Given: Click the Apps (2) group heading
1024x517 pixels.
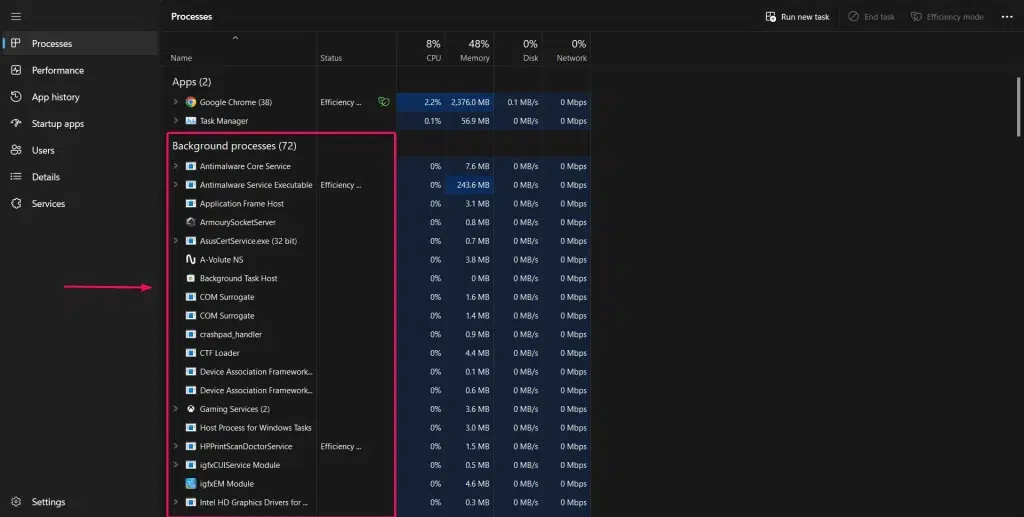Looking at the screenshot, I should (x=191, y=82).
